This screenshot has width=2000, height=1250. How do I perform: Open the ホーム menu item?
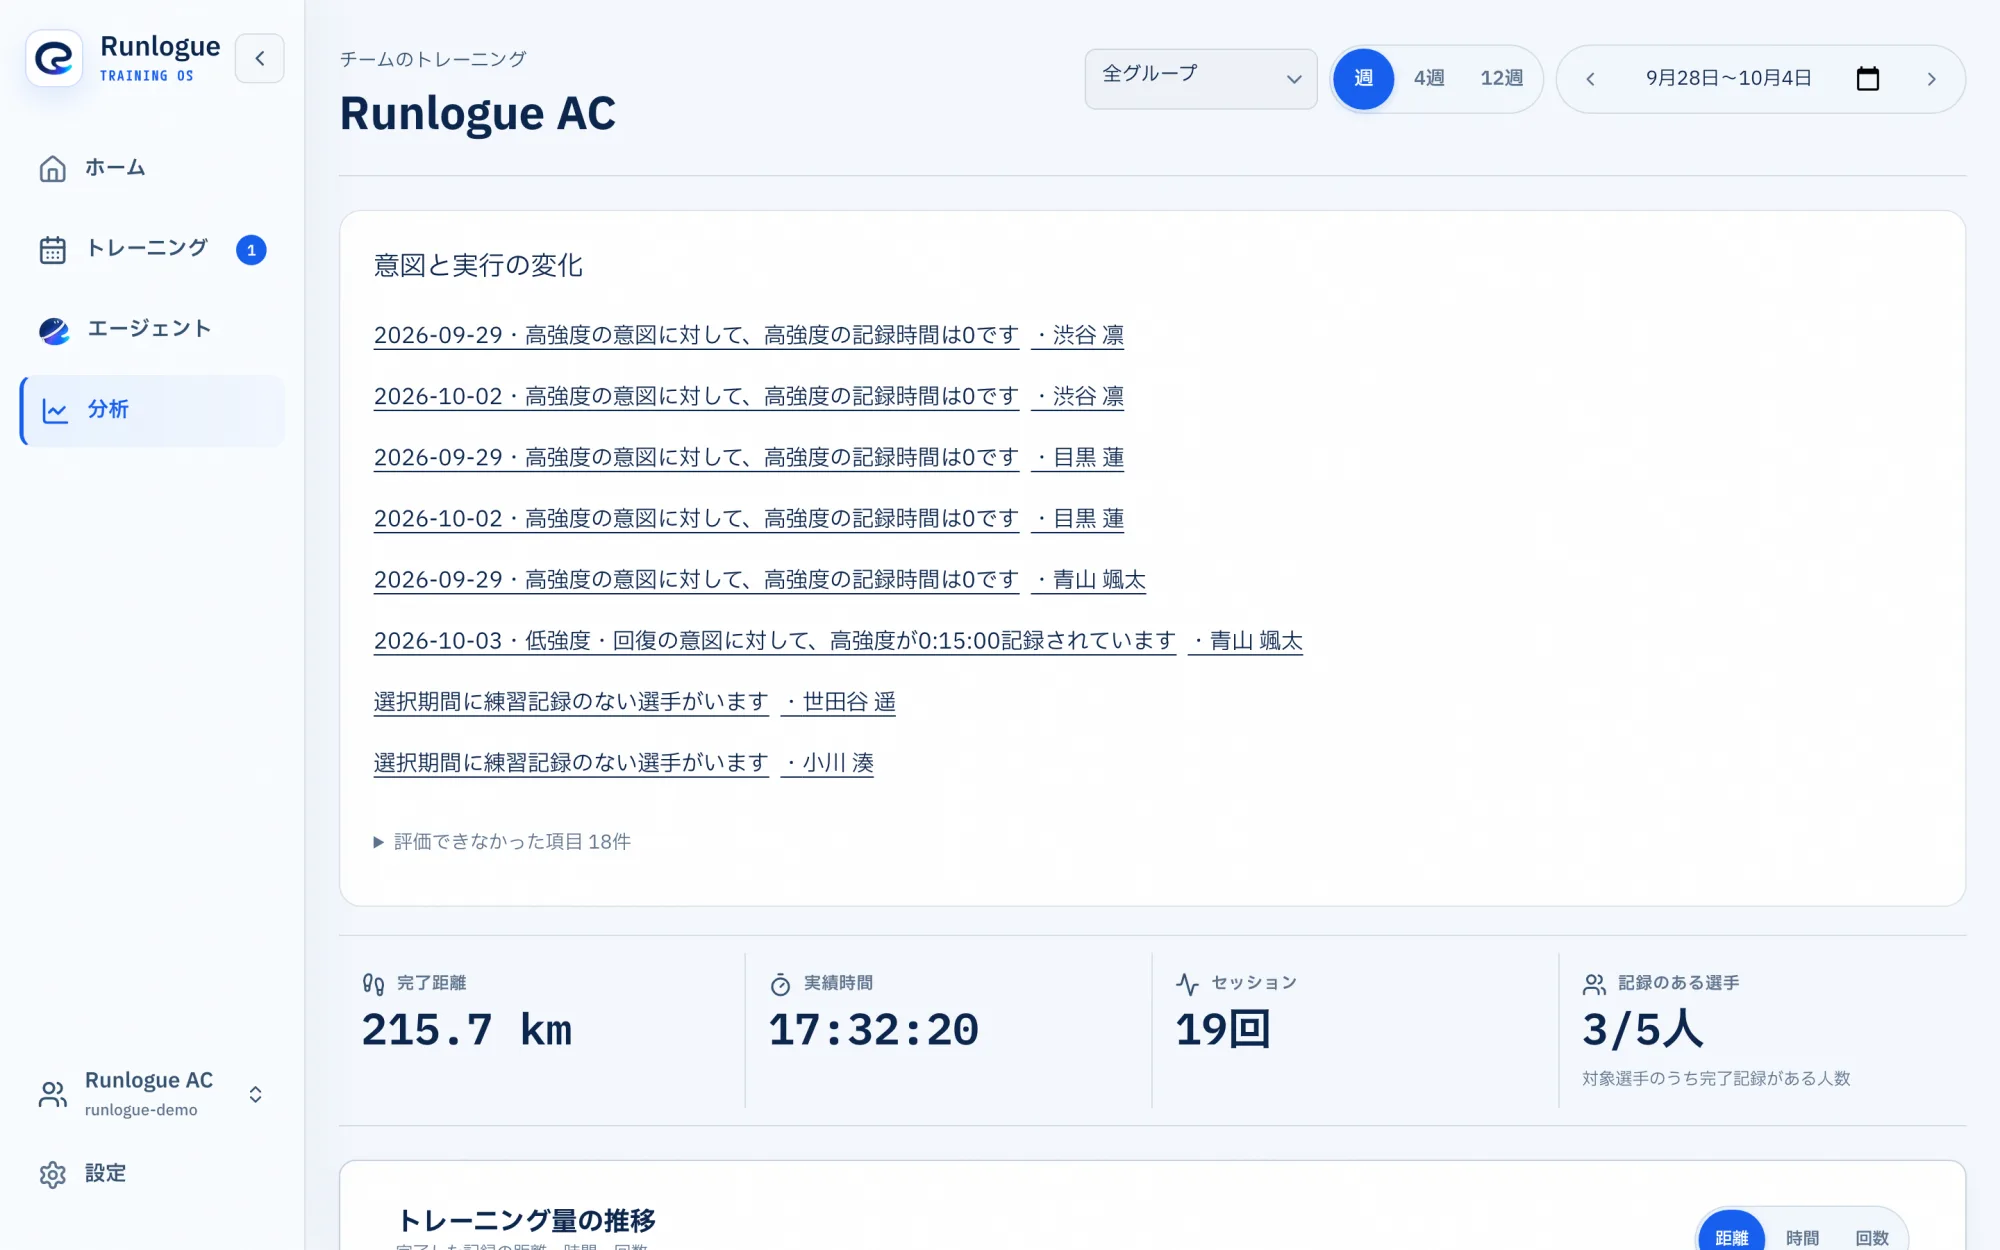point(152,168)
